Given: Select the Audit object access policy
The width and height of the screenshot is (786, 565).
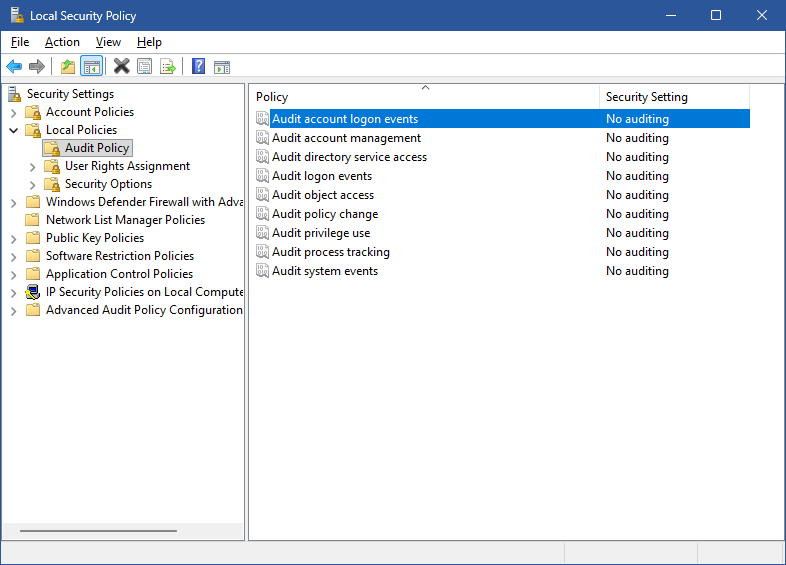Looking at the screenshot, I should click(323, 195).
